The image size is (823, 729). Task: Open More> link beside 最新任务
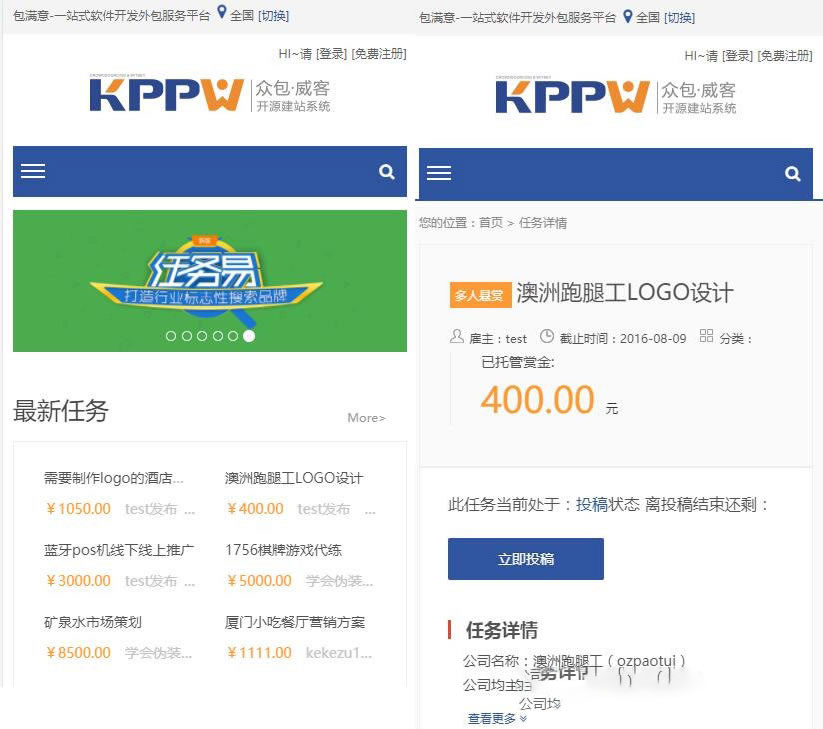point(366,418)
